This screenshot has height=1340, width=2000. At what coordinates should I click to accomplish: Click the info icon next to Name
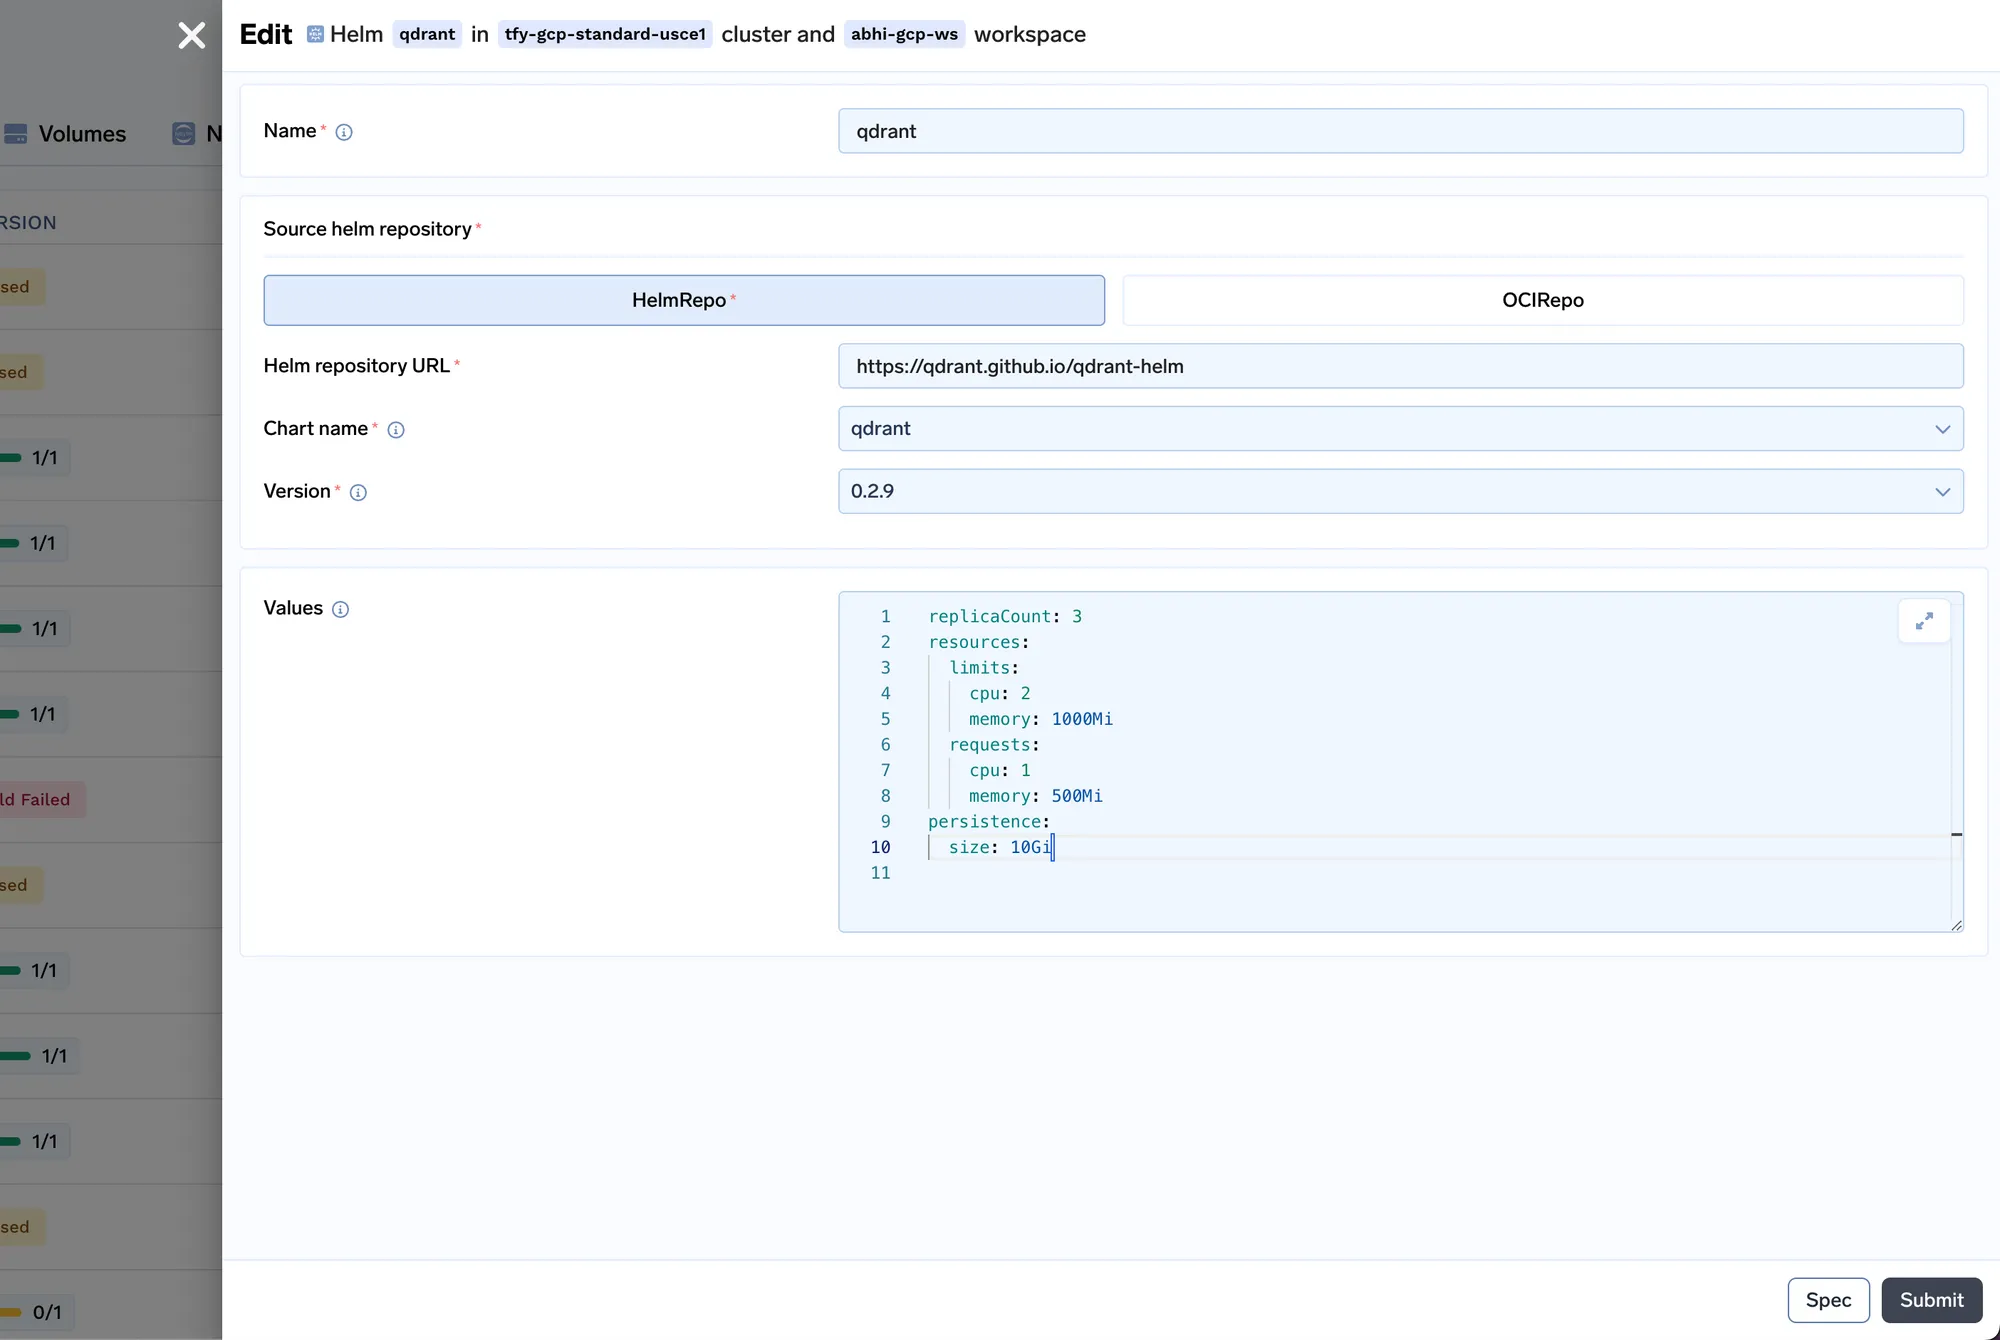pos(344,132)
